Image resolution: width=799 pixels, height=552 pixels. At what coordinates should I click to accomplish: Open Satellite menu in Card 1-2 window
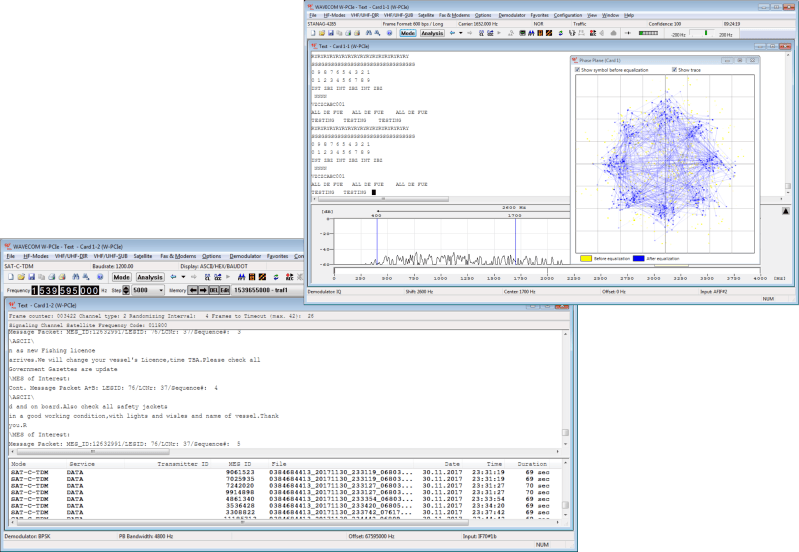(x=143, y=256)
